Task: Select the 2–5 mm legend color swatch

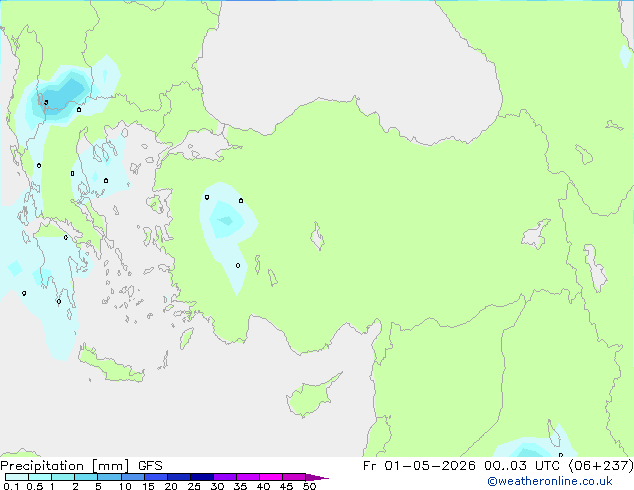Action: [x=86, y=477]
